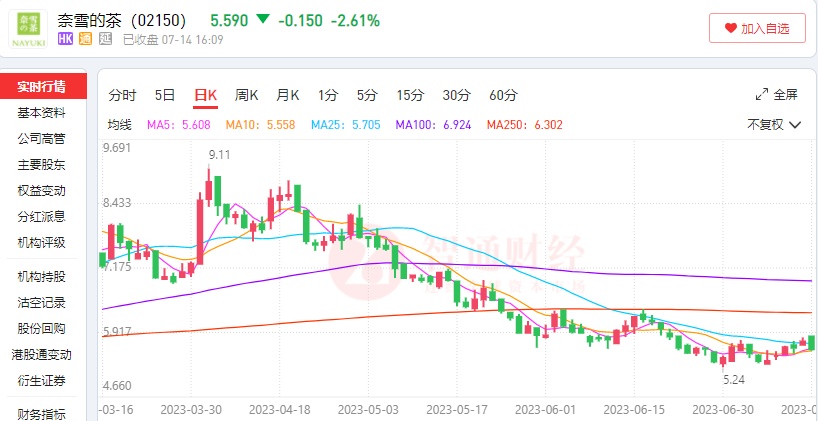Click the orange 通 Stock Connect badge
Image resolution: width=818 pixels, height=421 pixels.
(86, 39)
